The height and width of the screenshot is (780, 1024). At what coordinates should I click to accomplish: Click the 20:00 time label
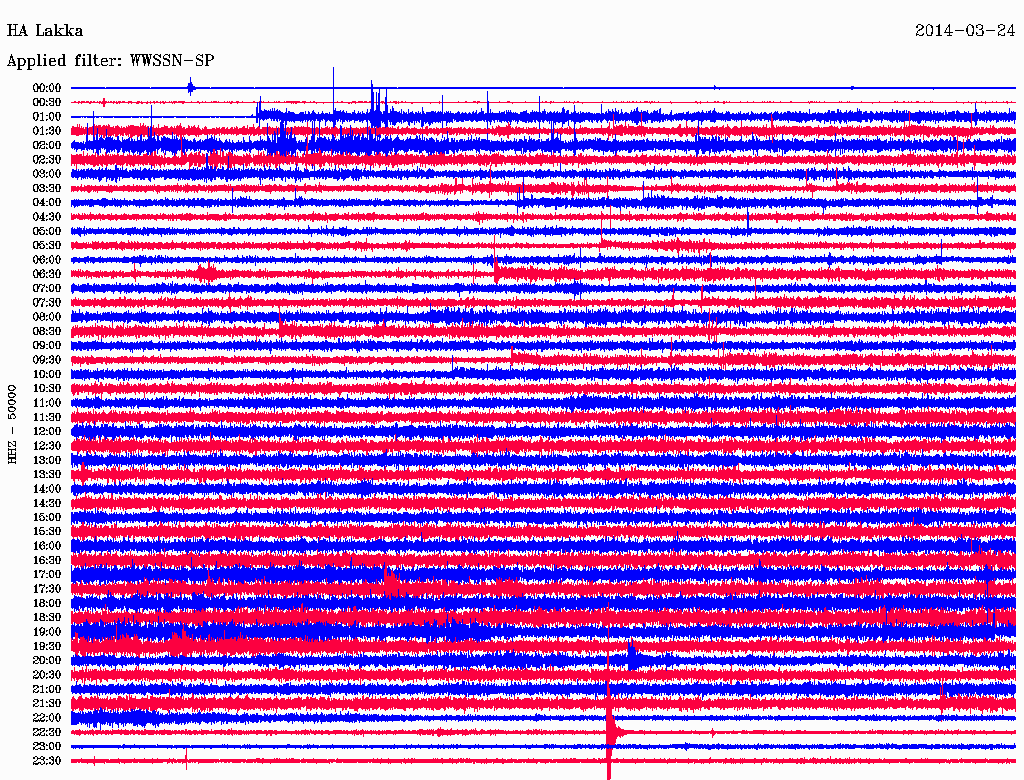pos(47,660)
